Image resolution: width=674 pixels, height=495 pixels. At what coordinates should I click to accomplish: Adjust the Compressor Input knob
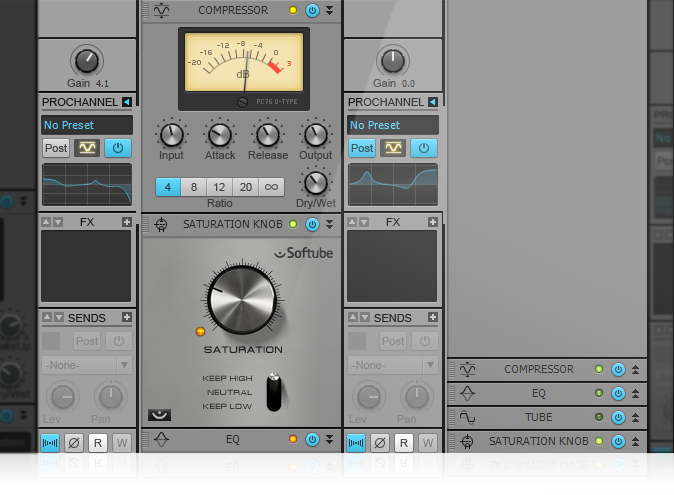(x=172, y=135)
